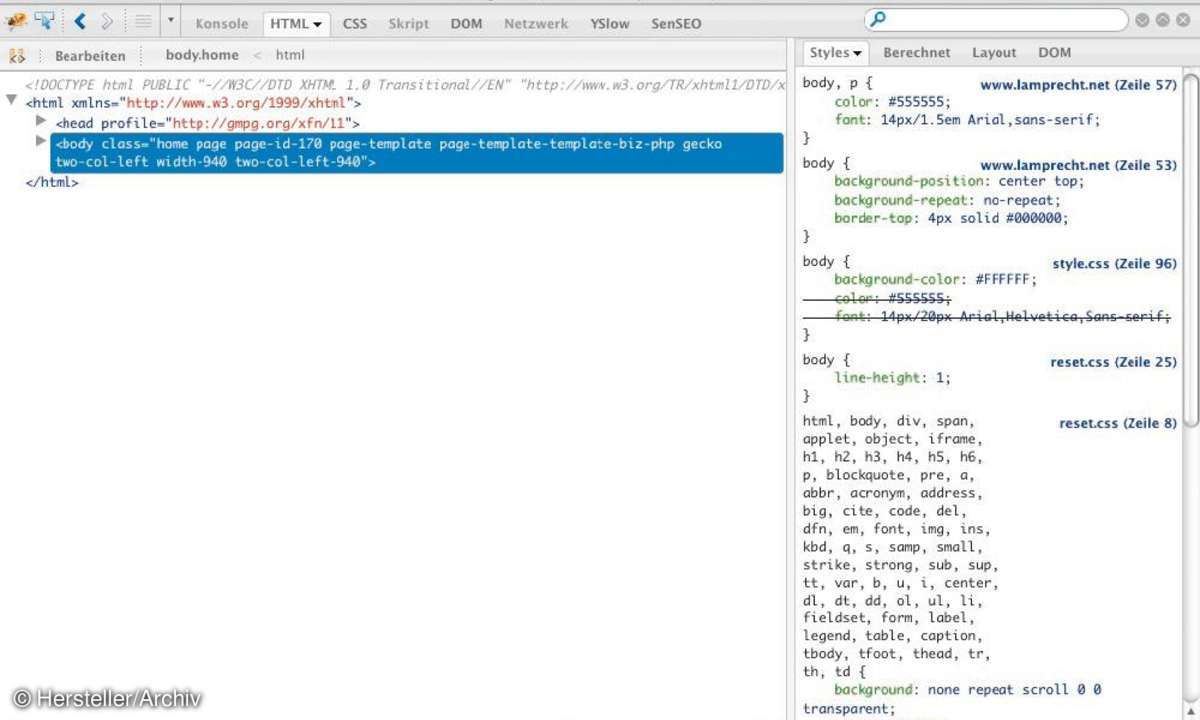Viewport: 1200px width, 720px height.
Task: Open reset.css (Zeile 25) source link
Action: 1113,362
